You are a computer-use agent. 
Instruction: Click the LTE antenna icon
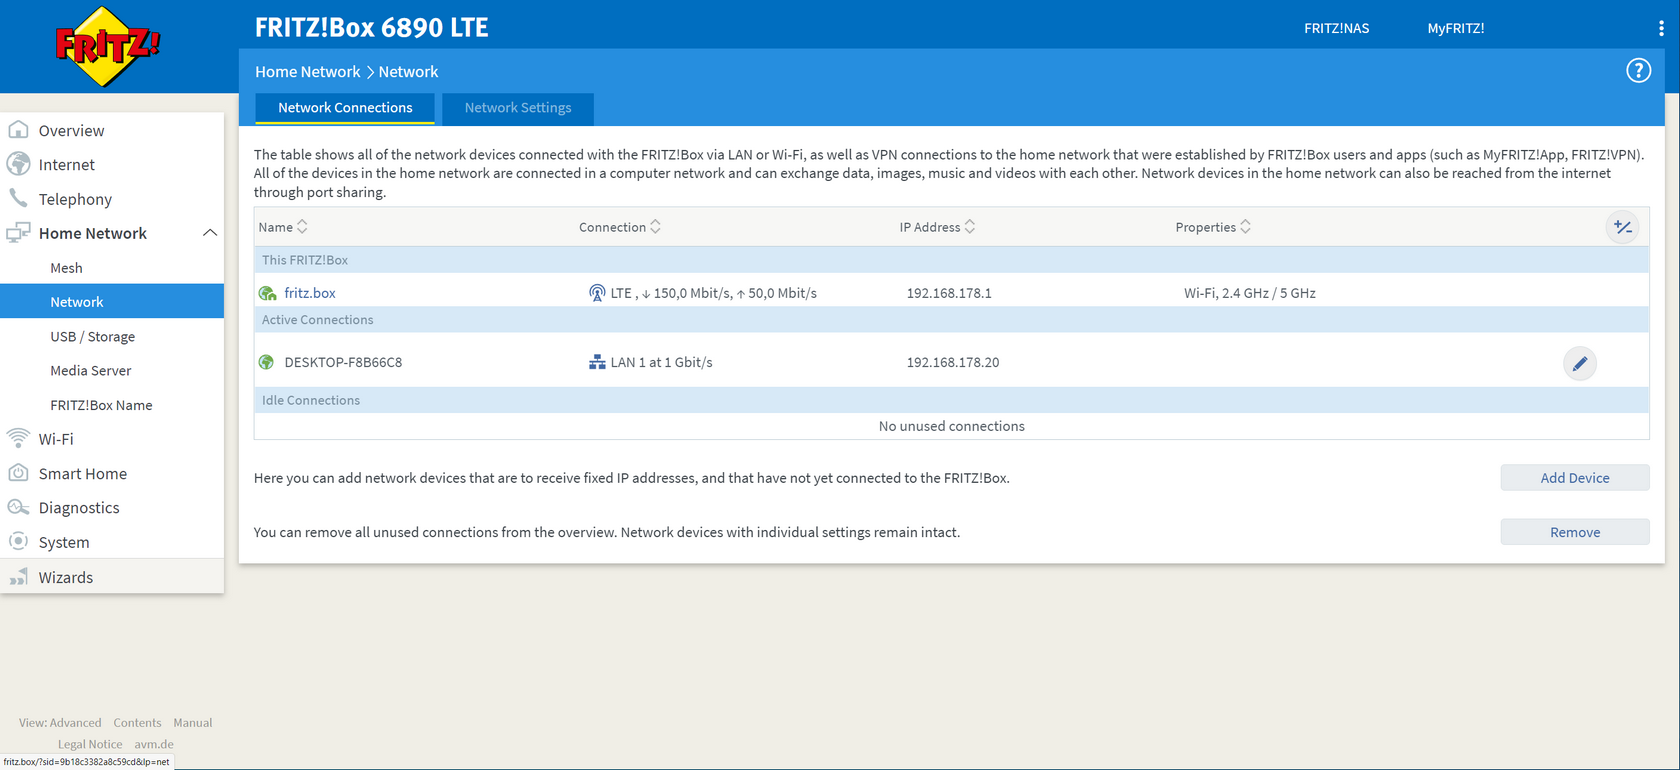click(597, 293)
